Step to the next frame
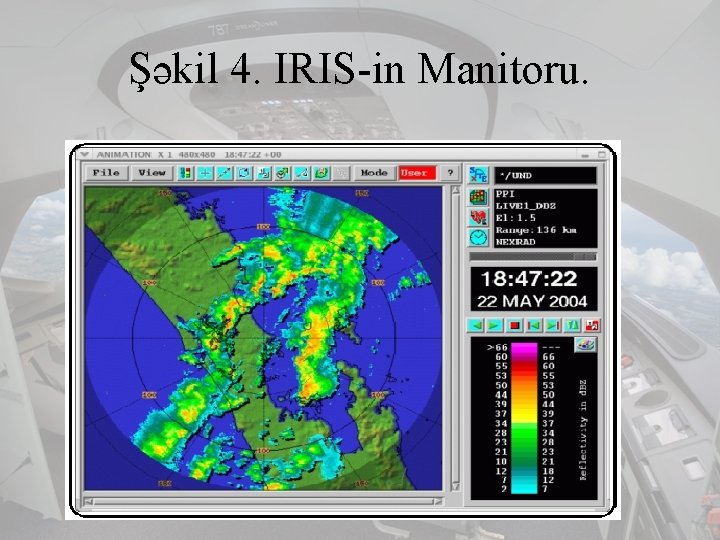The width and height of the screenshot is (720, 540). (x=553, y=326)
